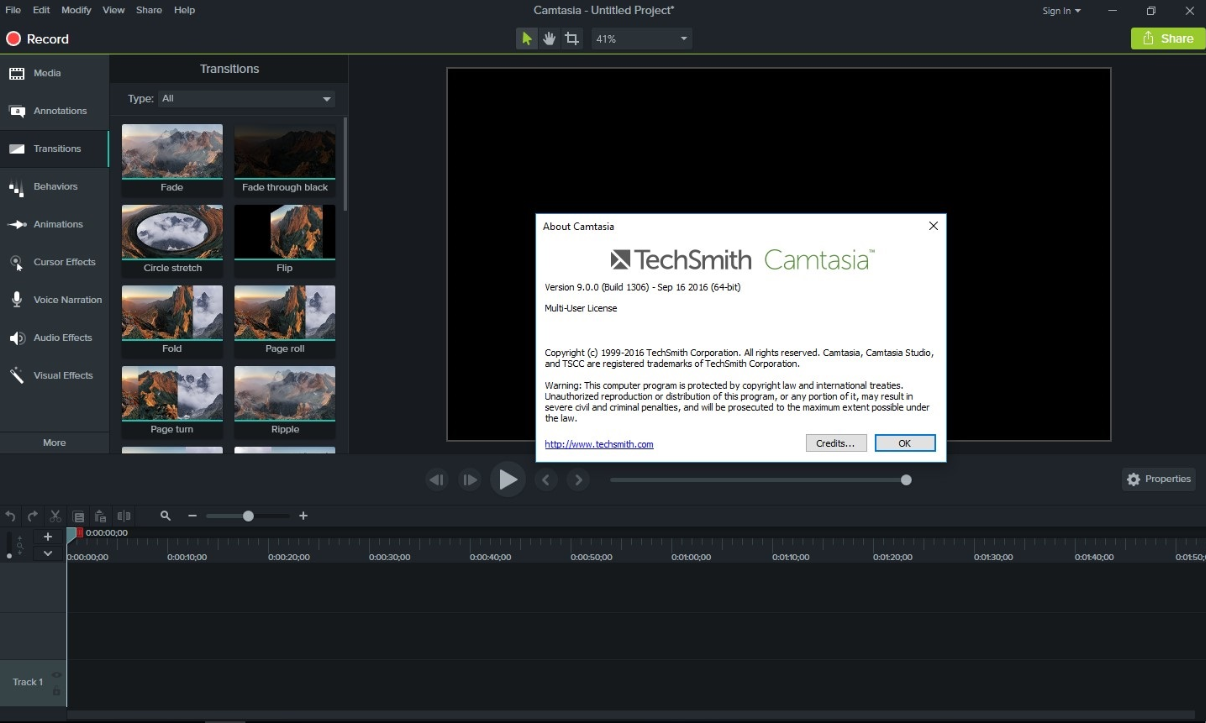The width and height of the screenshot is (1206, 723).
Task: Toggle the Track 1 lock icon
Action: click(56, 691)
